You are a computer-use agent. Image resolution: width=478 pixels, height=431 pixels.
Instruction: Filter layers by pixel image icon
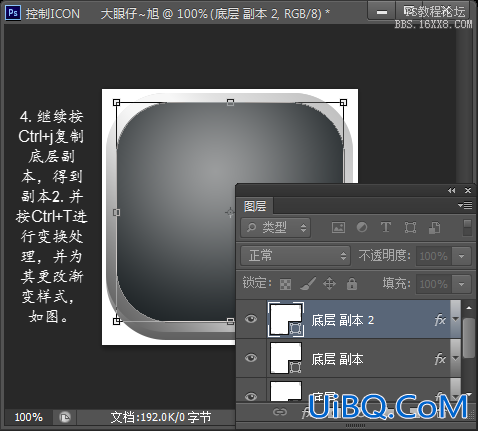(x=338, y=228)
